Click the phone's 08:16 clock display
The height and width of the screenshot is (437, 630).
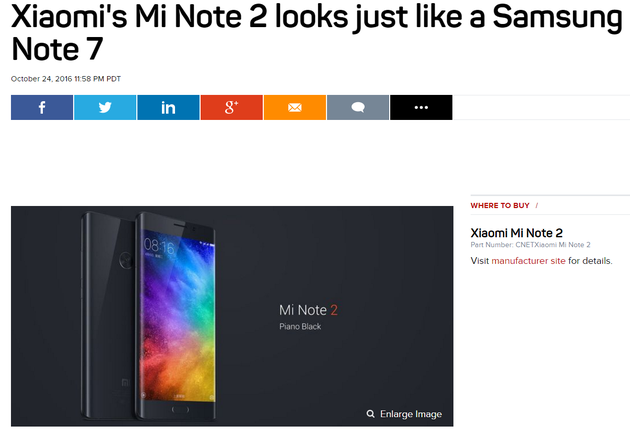point(160,246)
